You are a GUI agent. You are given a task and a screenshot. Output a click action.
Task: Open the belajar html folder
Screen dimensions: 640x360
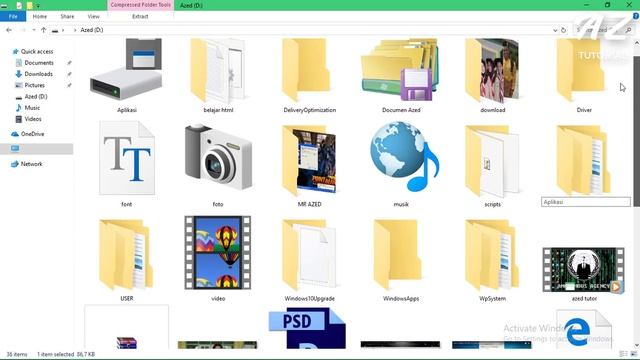(218, 70)
